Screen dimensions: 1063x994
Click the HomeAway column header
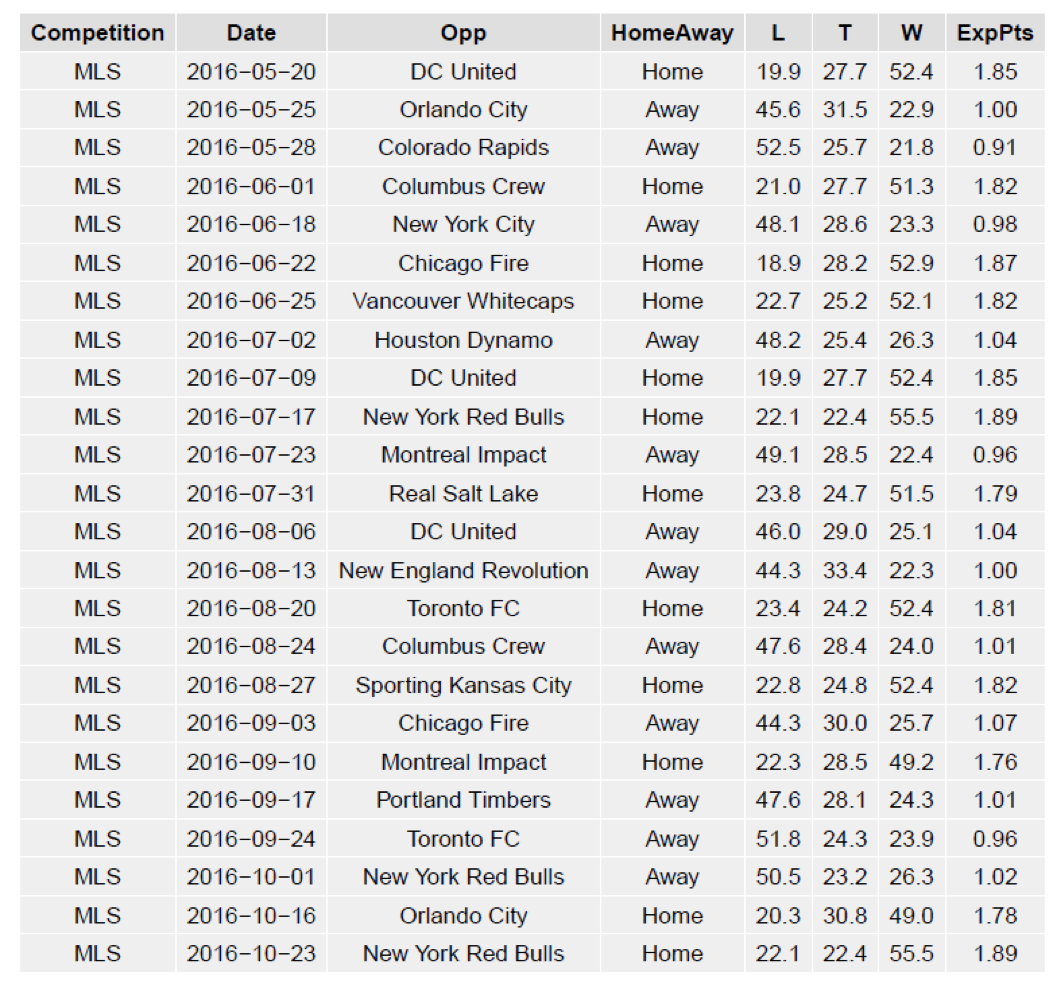click(672, 33)
